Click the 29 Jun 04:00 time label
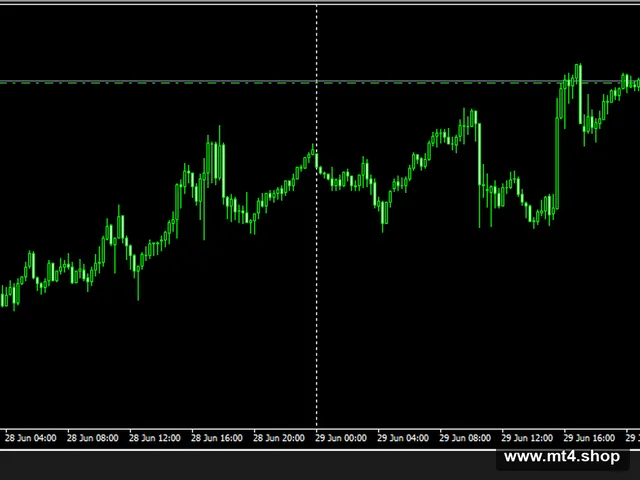640x480 pixels. pos(403,438)
